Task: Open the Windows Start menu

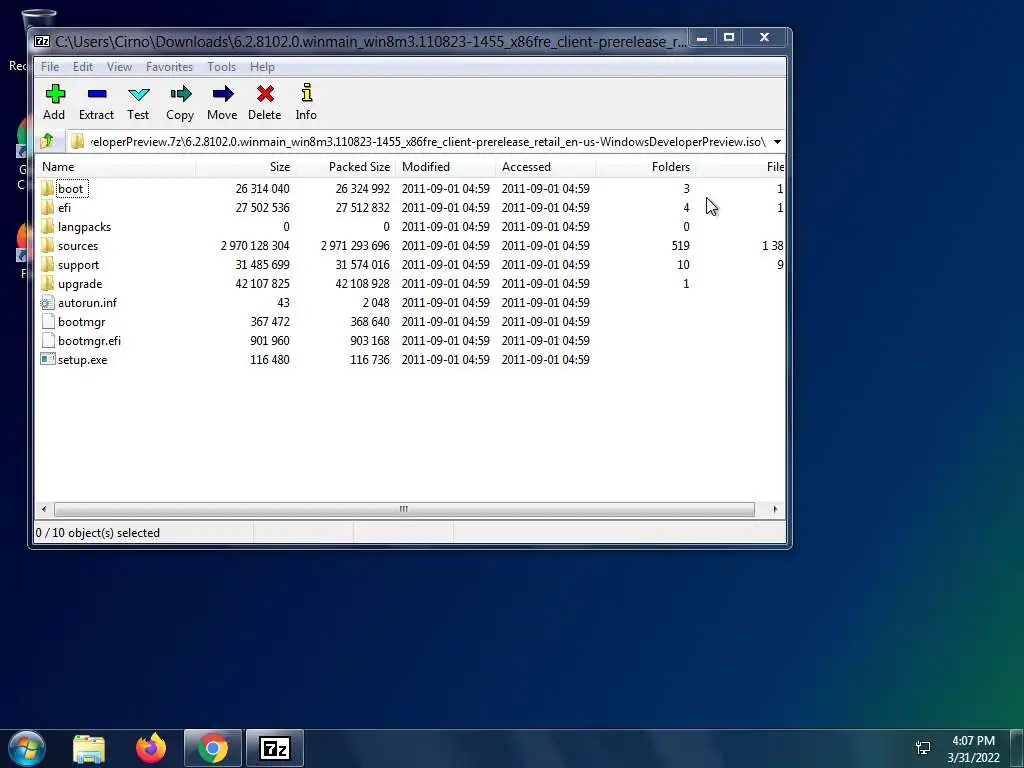Action: tap(26, 748)
